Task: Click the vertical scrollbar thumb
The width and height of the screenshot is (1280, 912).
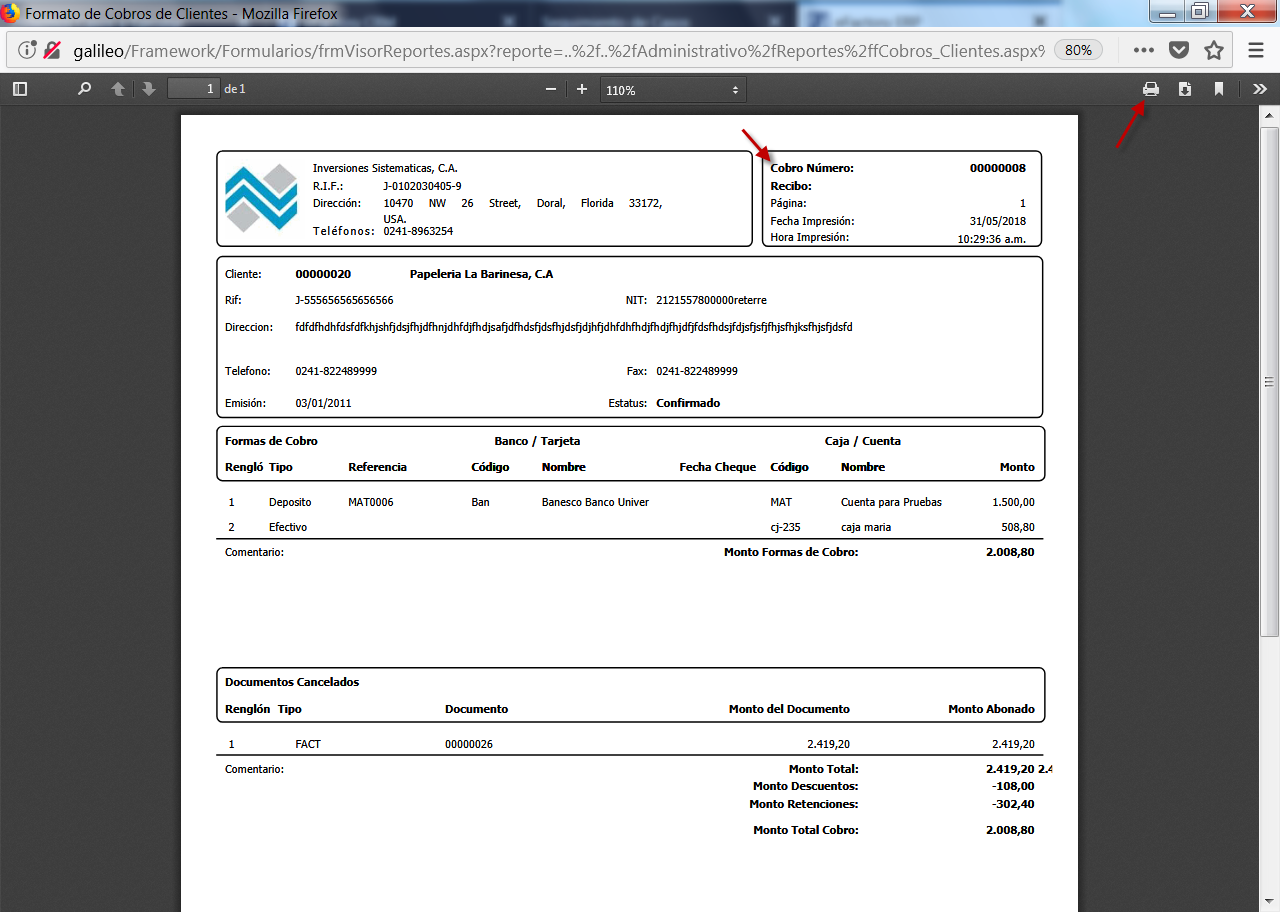Action: [x=1269, y=382]
